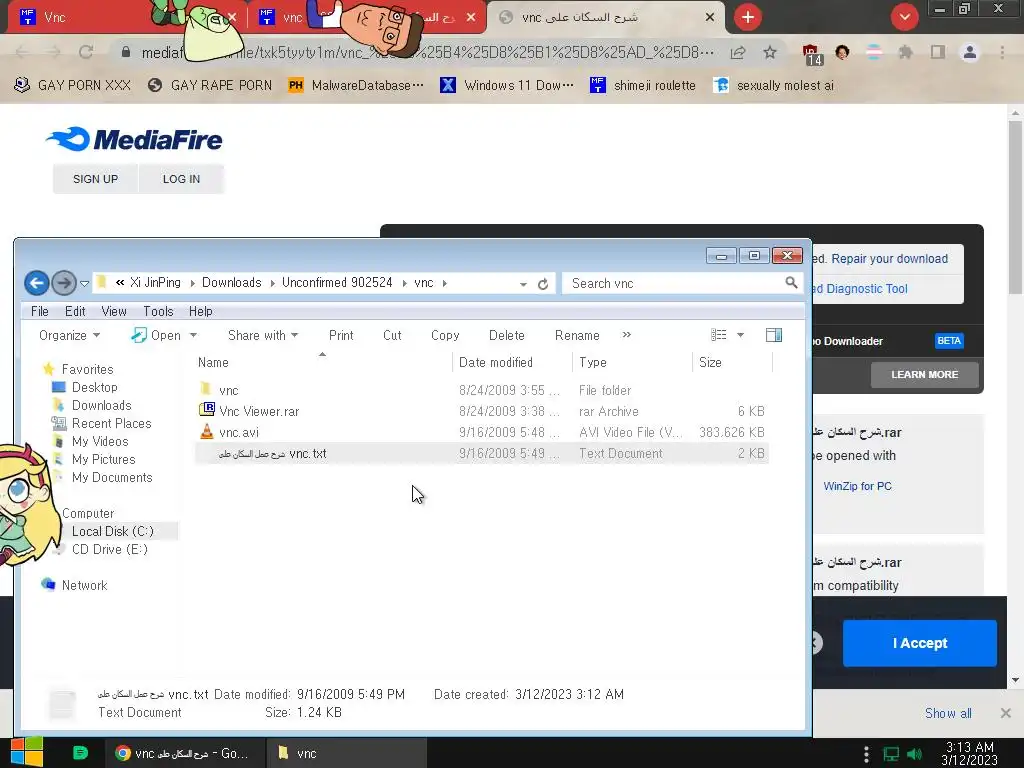
Task: Open MalwareDatabase bookmark
Action: click(356, 85)
